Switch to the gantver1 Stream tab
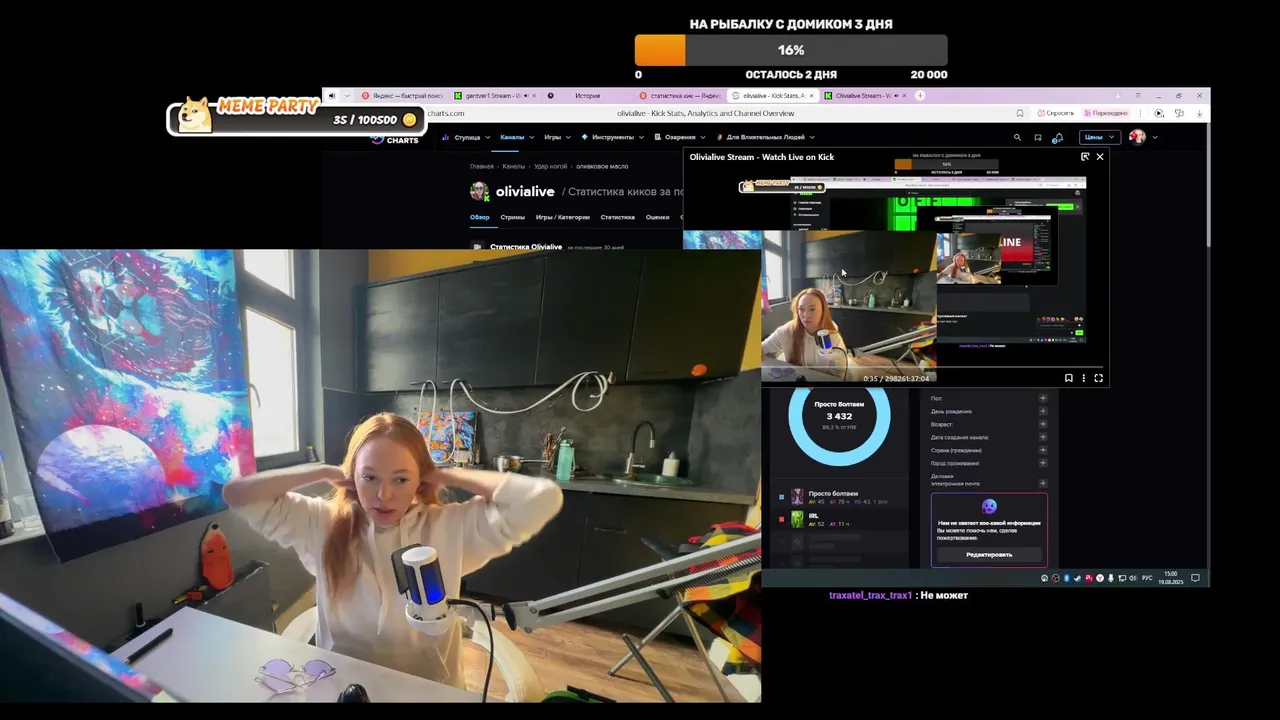 494,96
